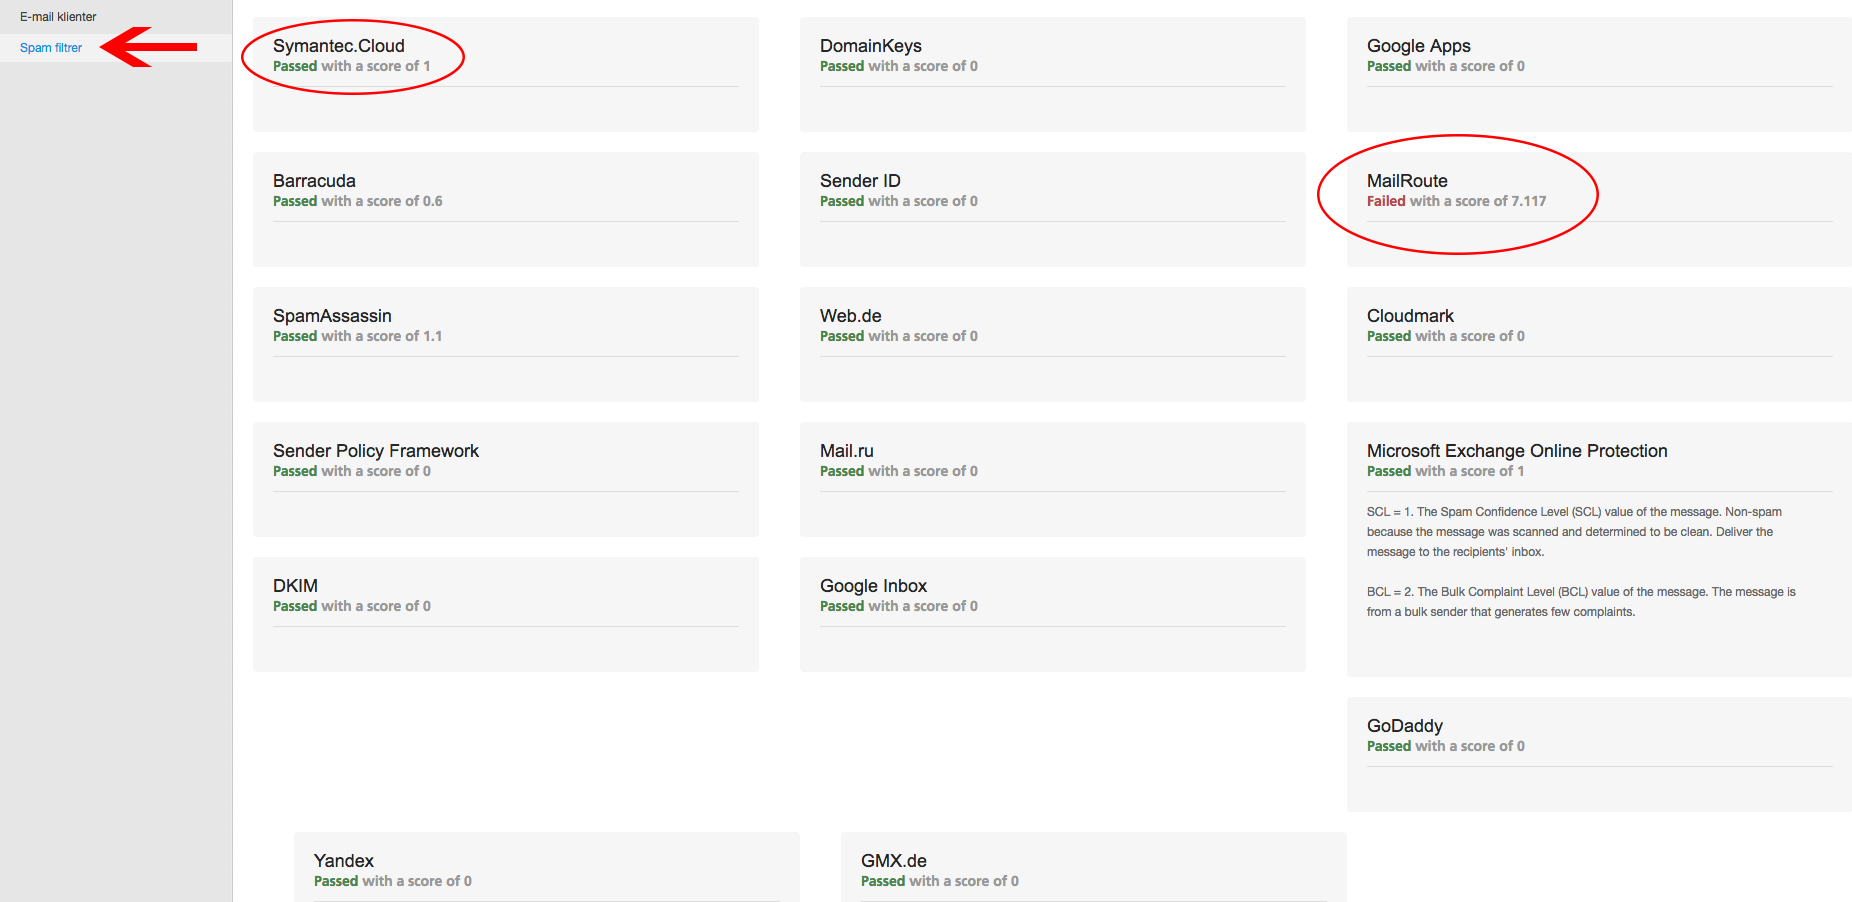Select 'Passed with a score of 0.6' text
The height and width of the screenshot is (902, 1852).
(x=358, y=201)
